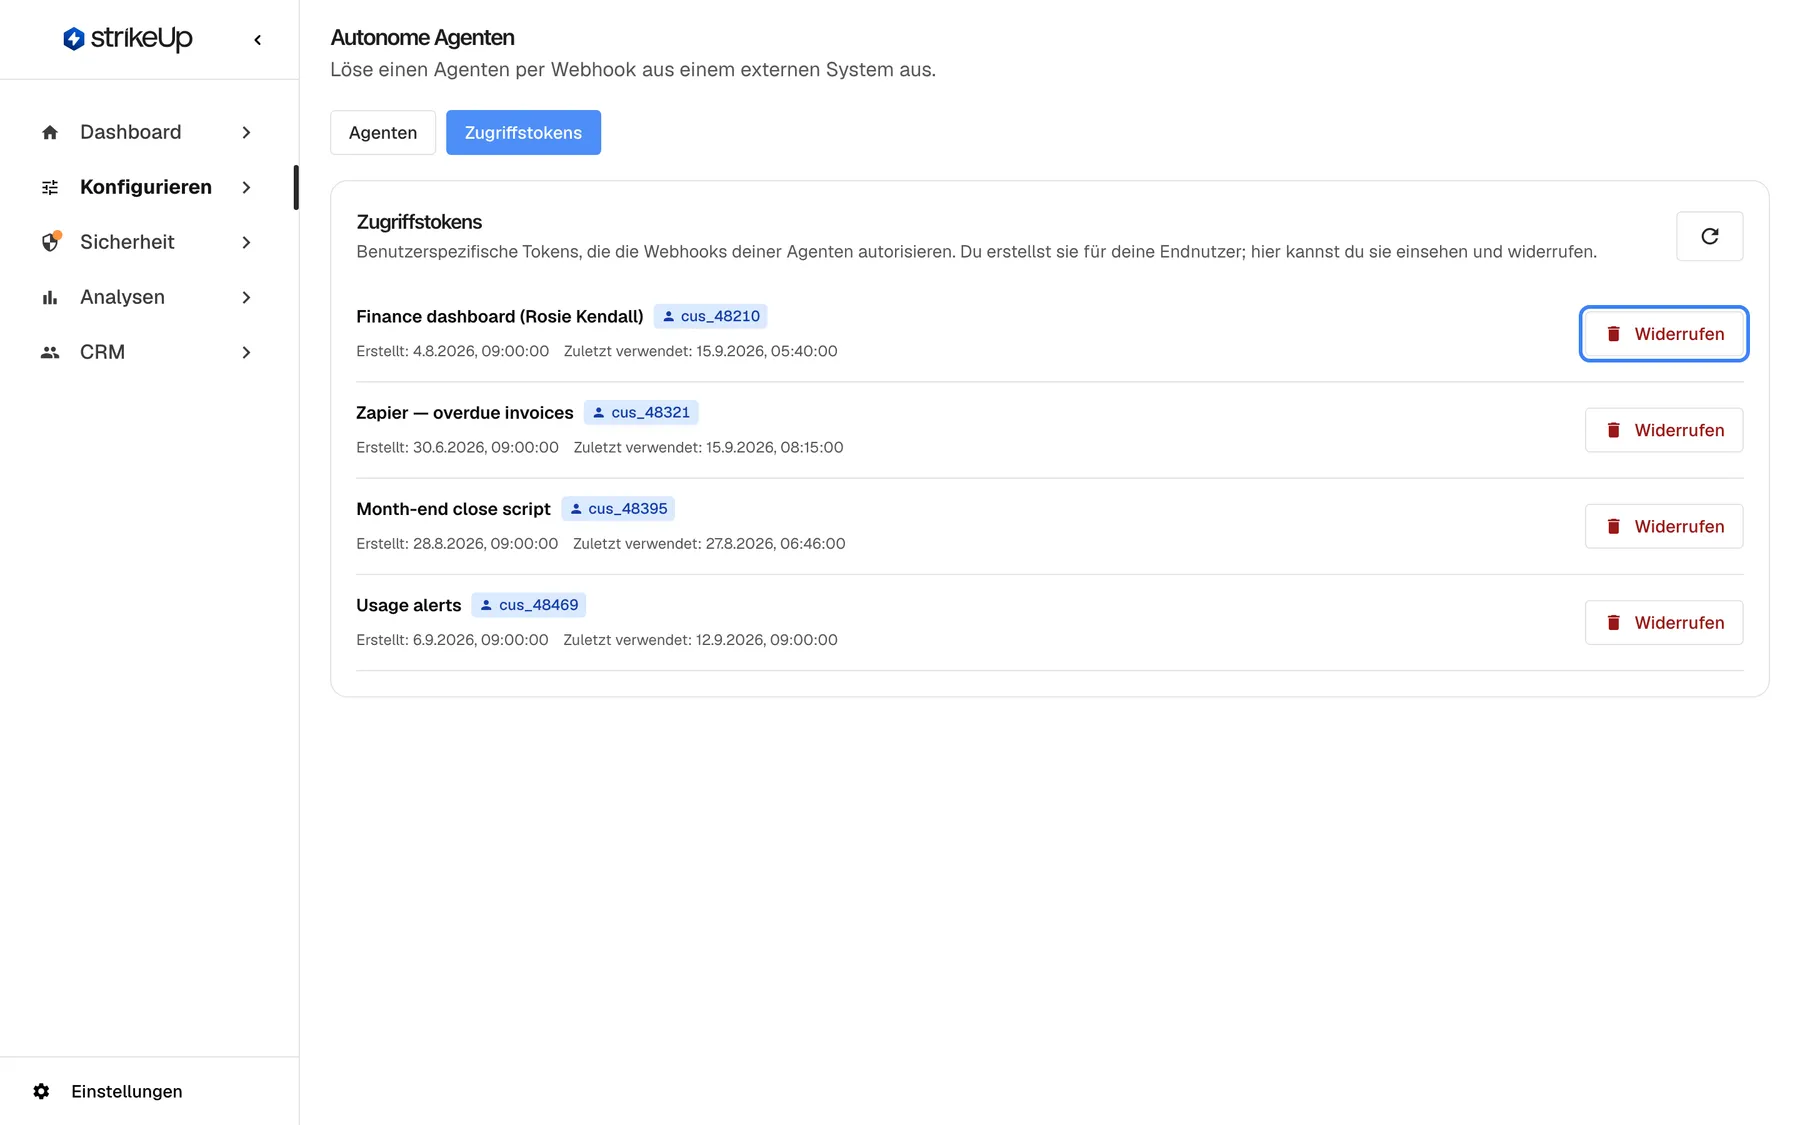Click trash icon for Usage alerts token
The height and width of the screenshot is (1125, 1800).
click(1613, 622)
